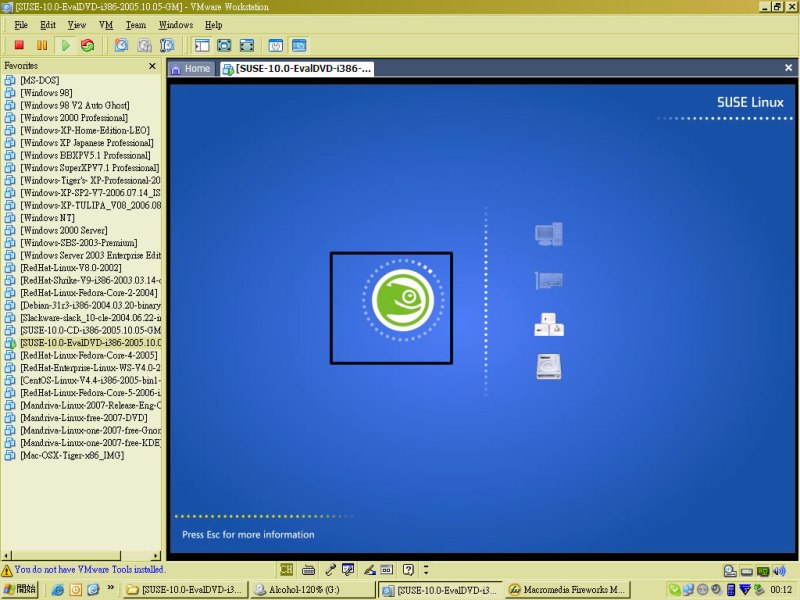The width and height of the screenshot is (800, 600).
Task: Select [Mac-OSX-Tiger-x86_IMG] favorite
Action: [72, 455]
